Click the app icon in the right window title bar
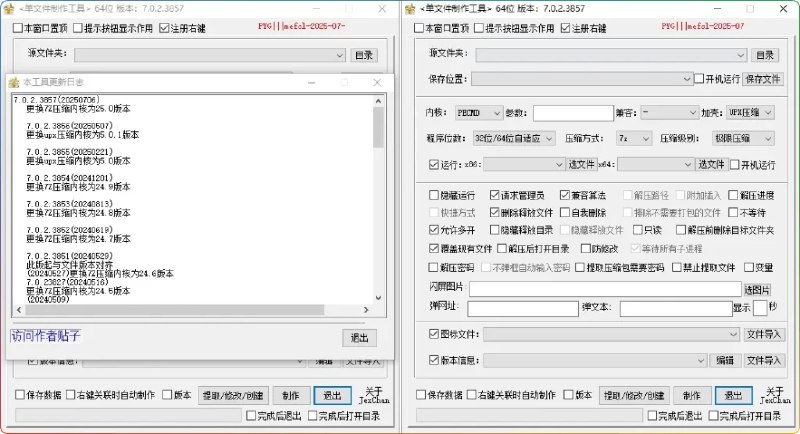800x434 pixels. click(410, 9)
